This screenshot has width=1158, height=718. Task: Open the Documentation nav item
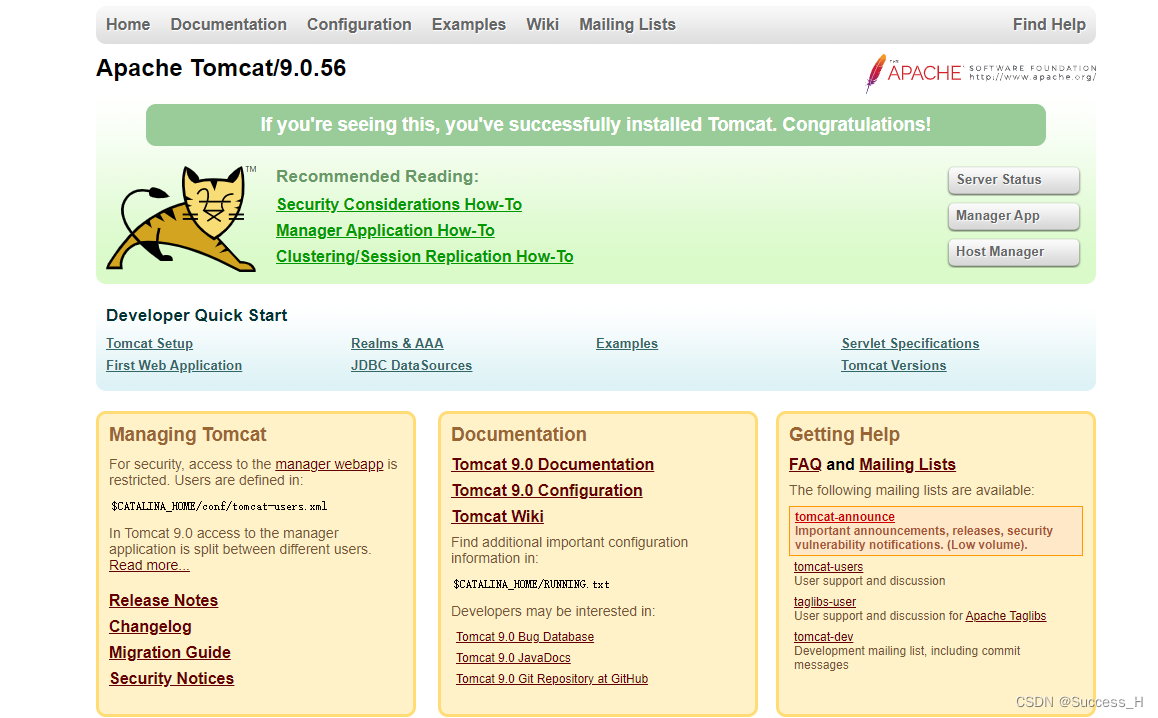[228, 24]
